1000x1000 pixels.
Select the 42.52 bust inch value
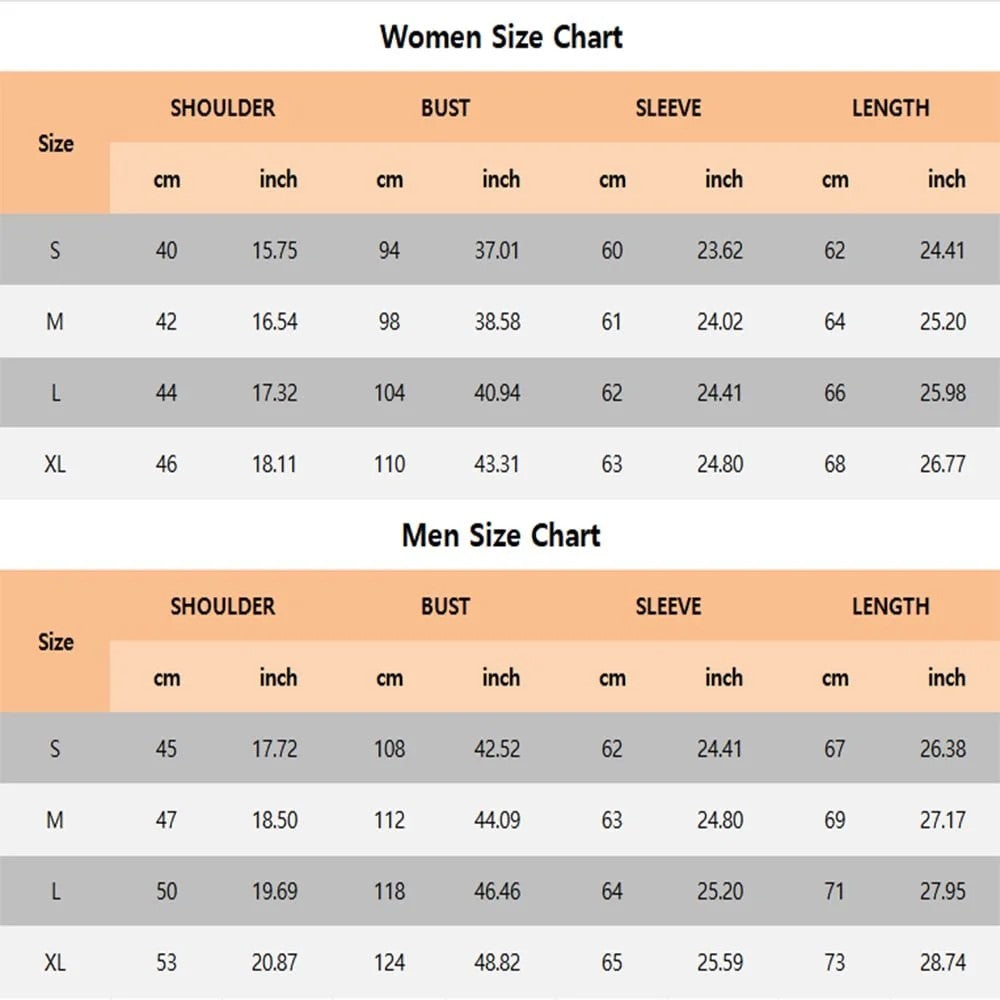point(497,748)
